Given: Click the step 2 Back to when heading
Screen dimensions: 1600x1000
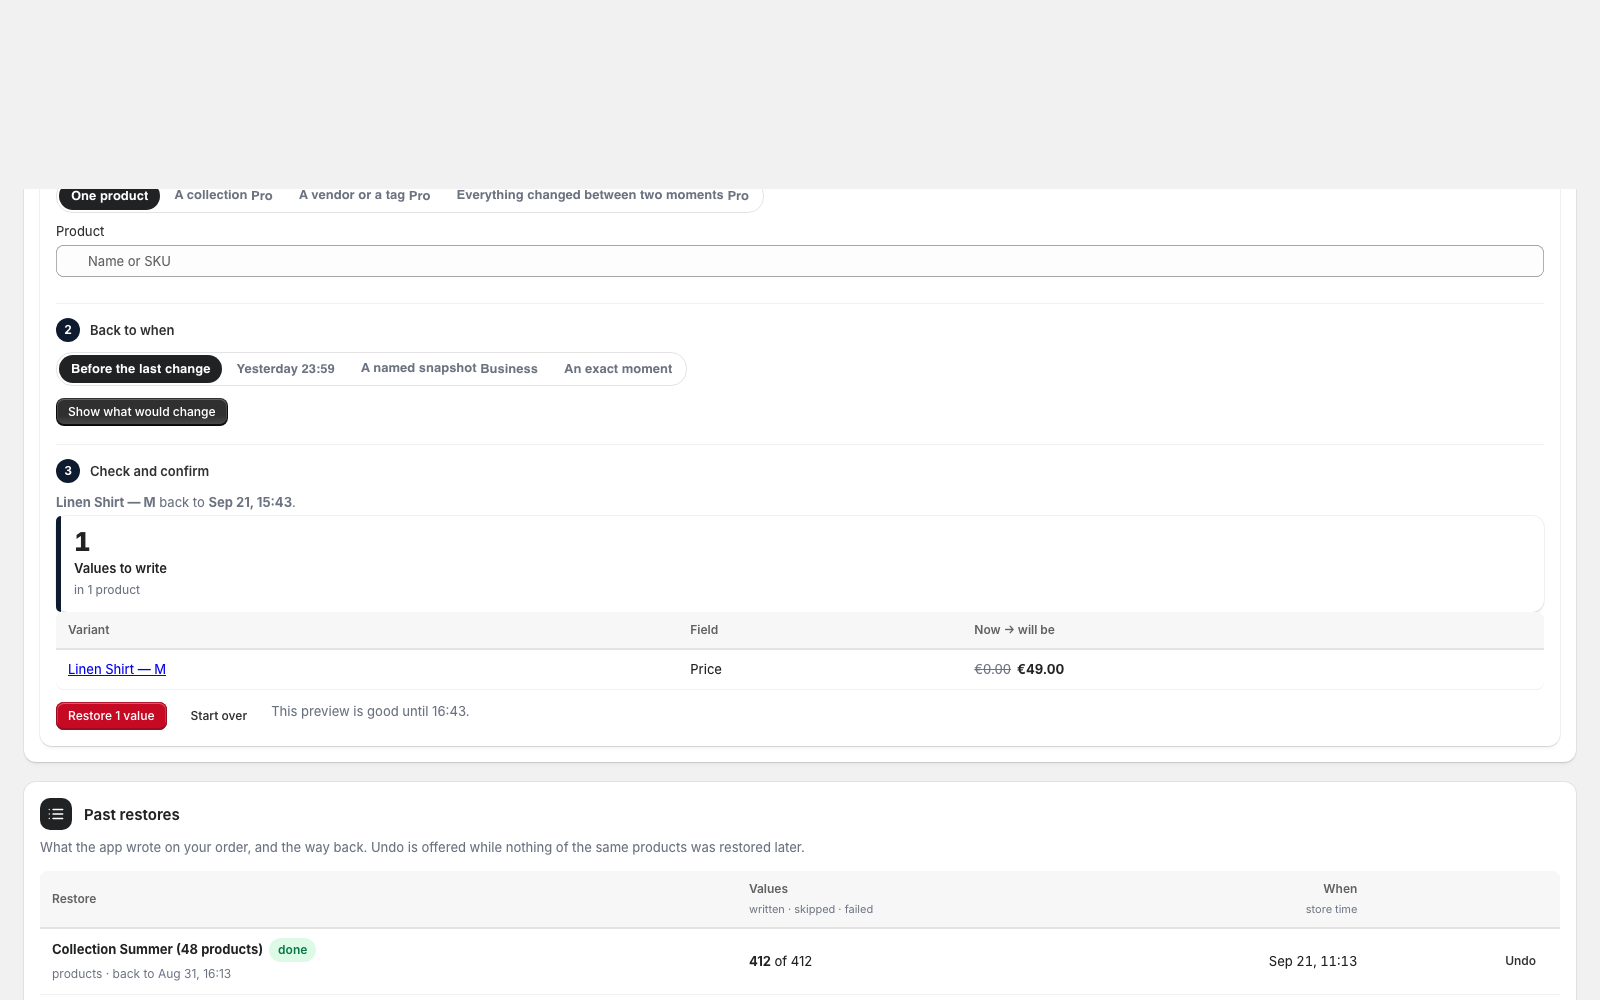Looking at the screenshot, I should click(132, 330).
